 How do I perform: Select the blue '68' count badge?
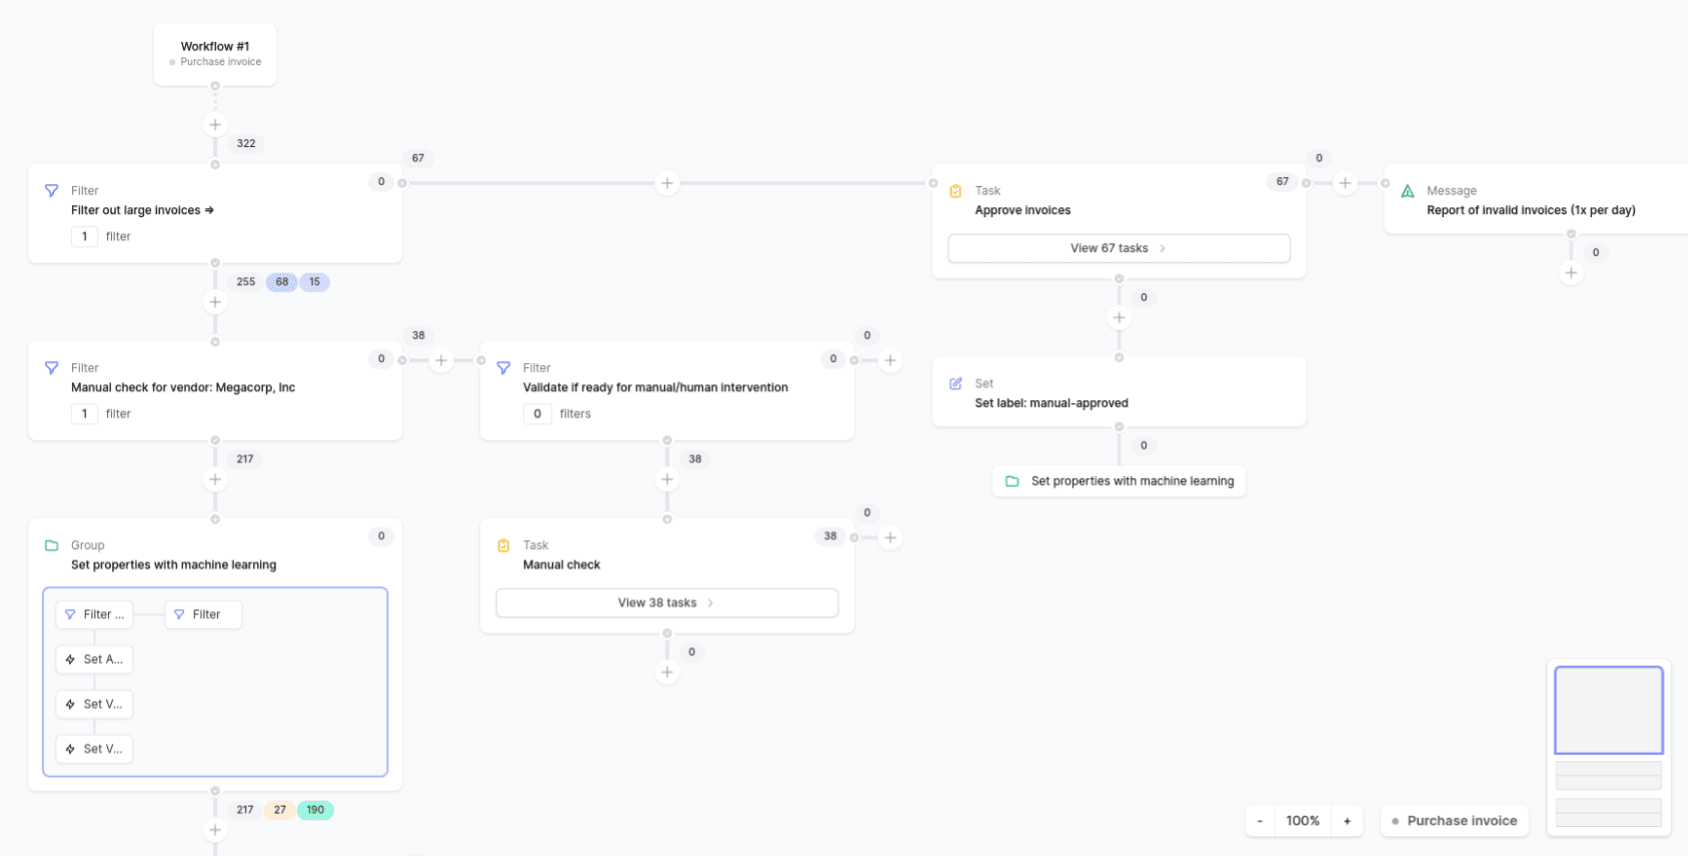(x=282, y=282)
